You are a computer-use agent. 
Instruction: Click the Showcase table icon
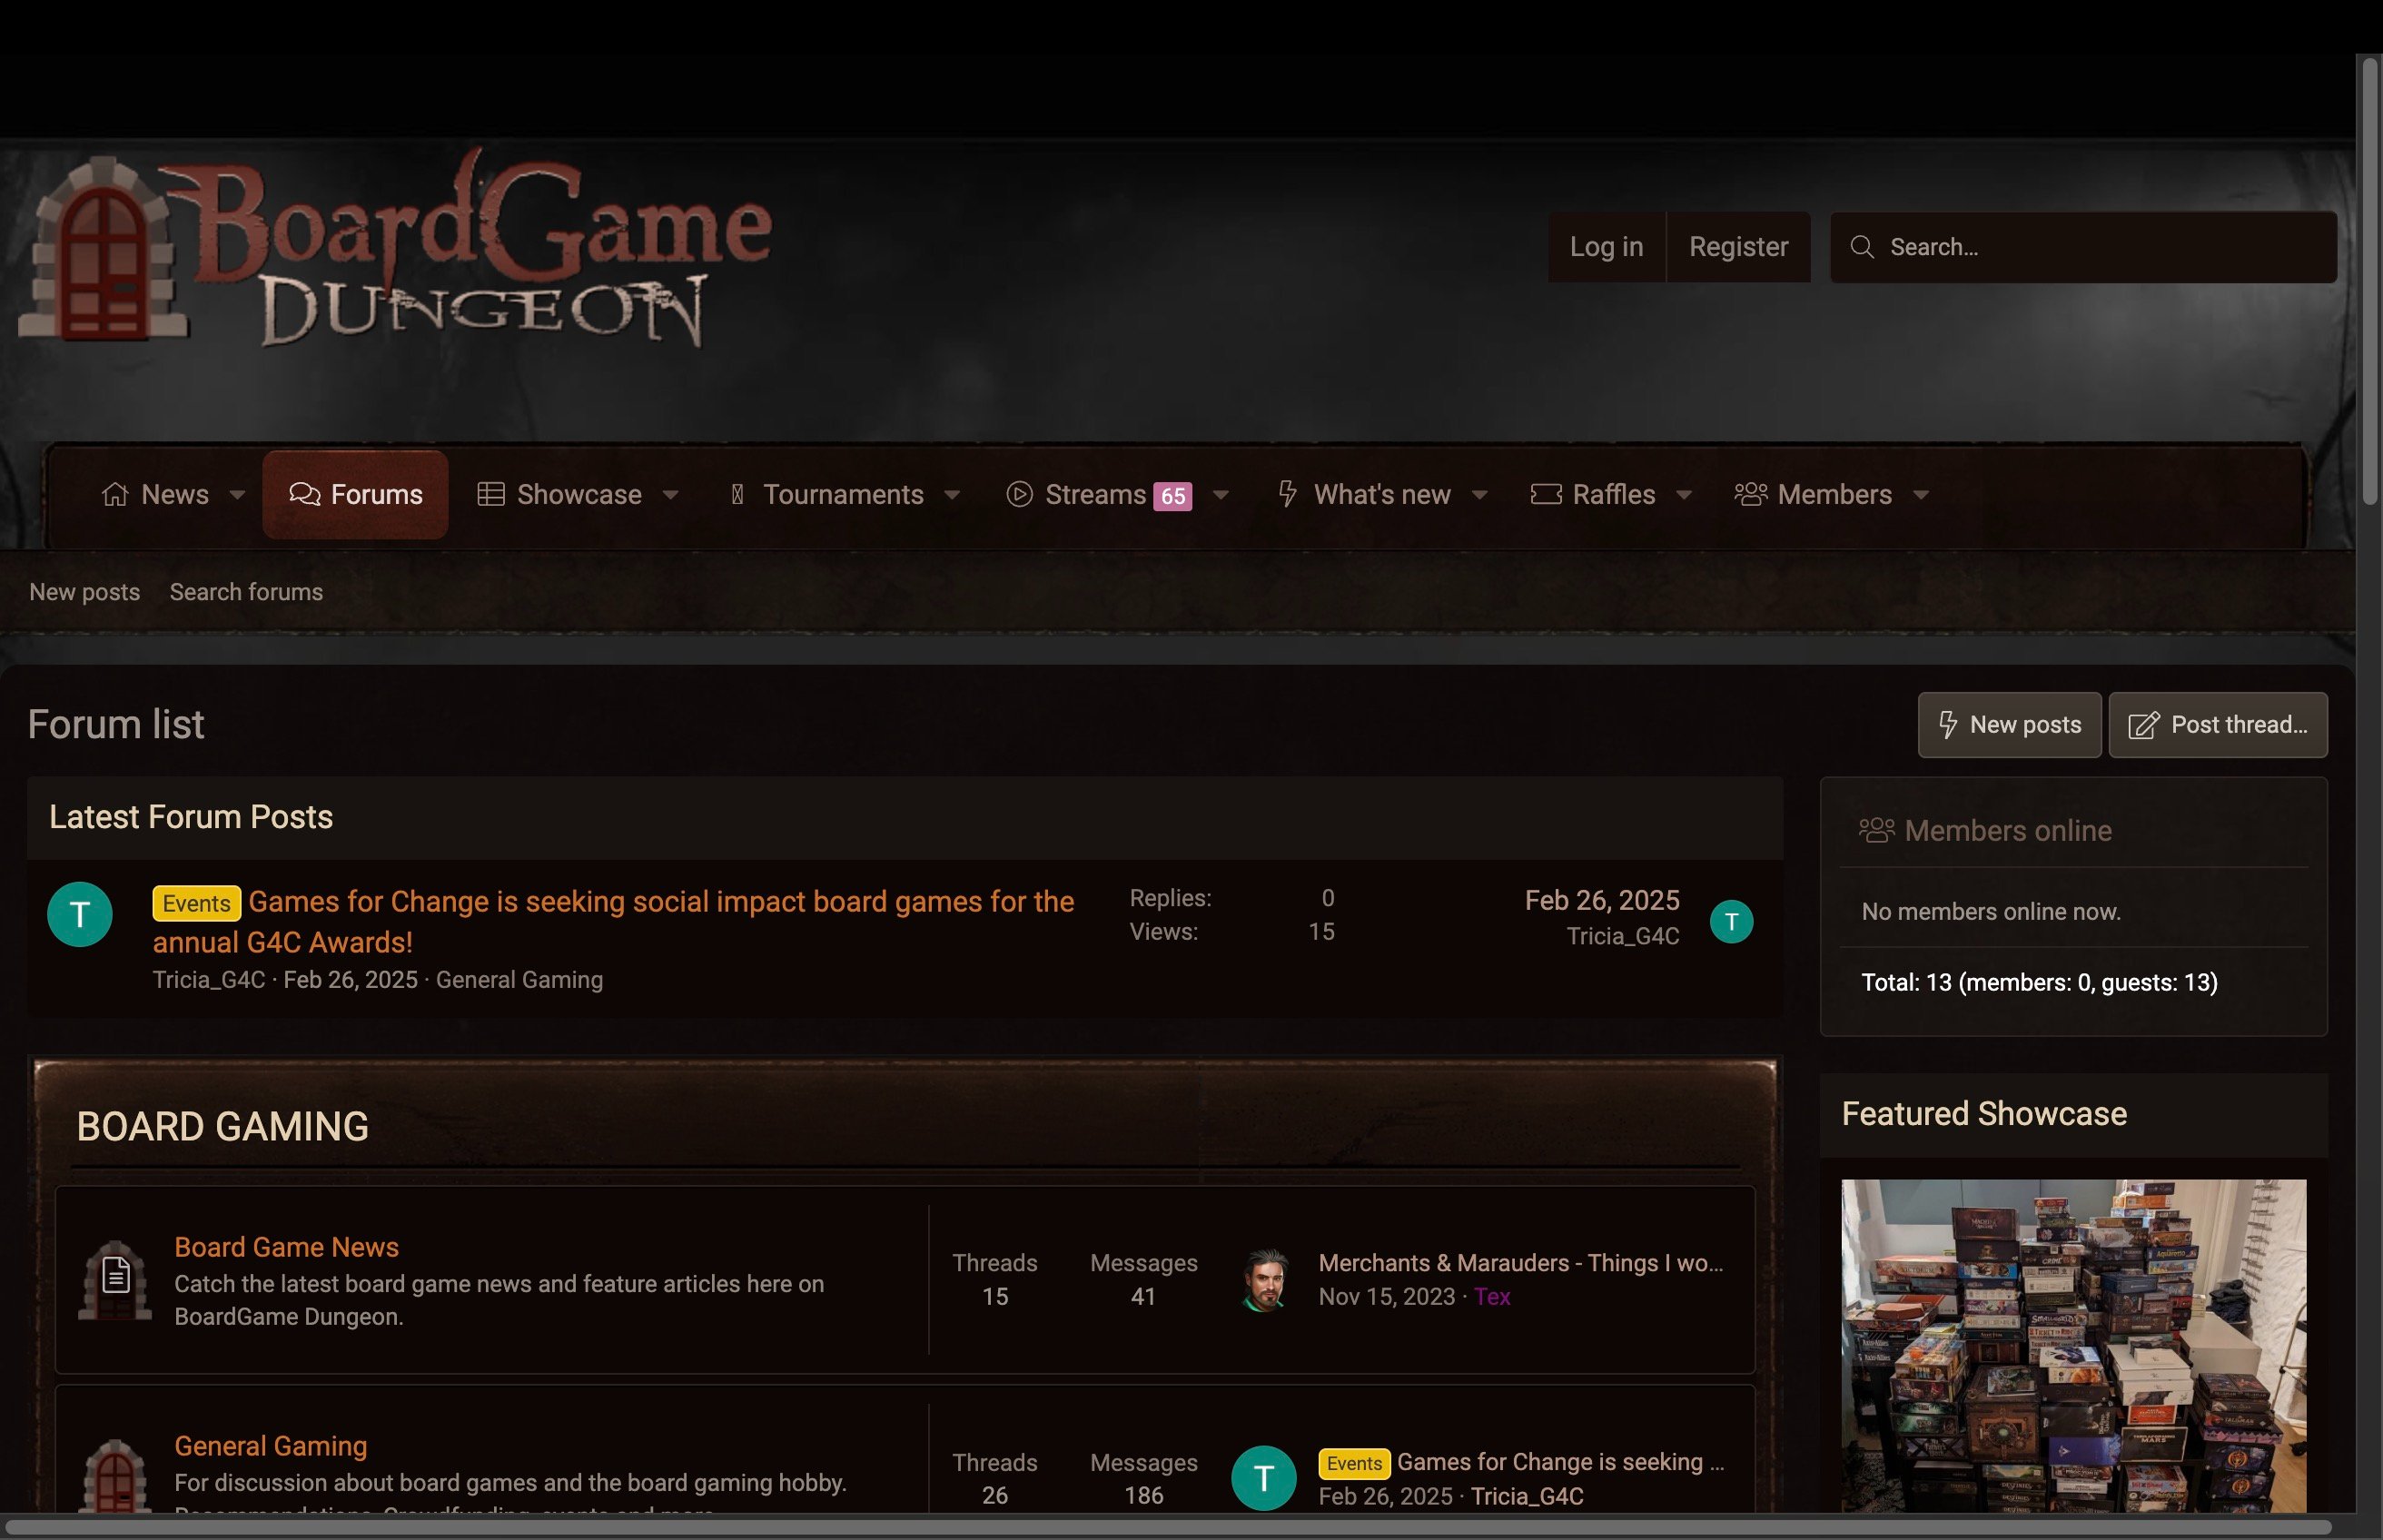(490, 494)
